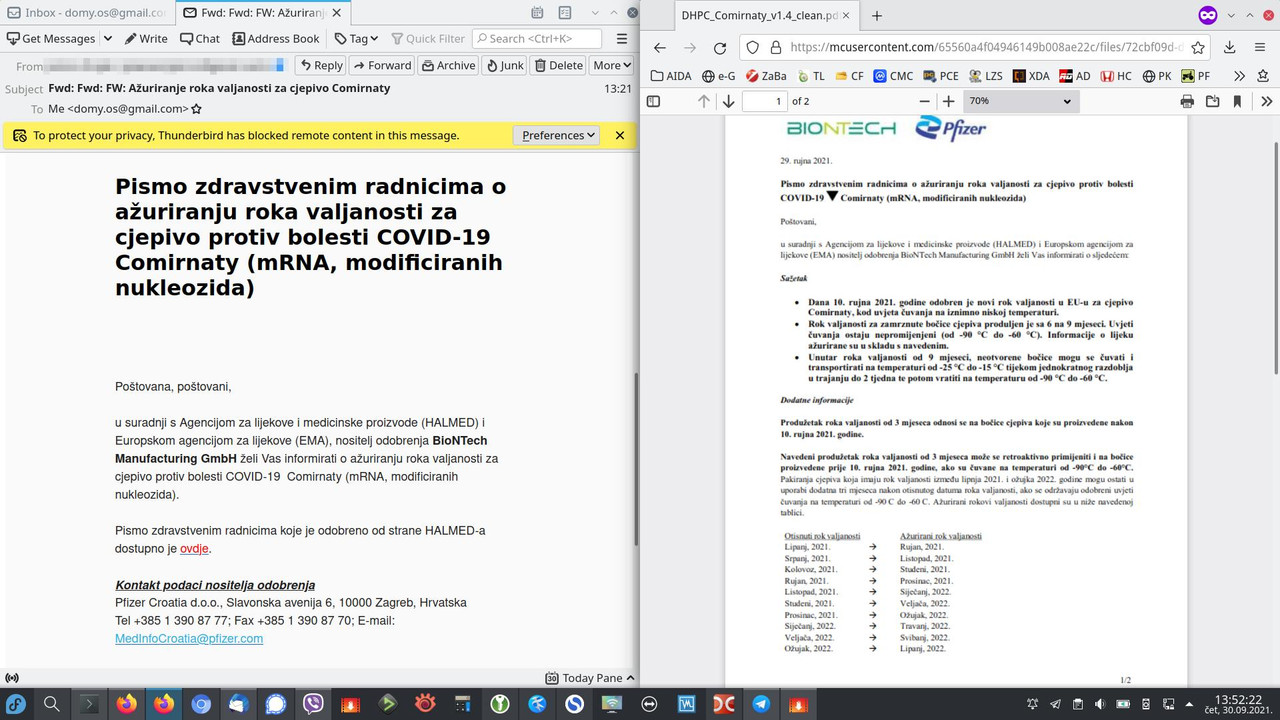Archive the email message

447,65
